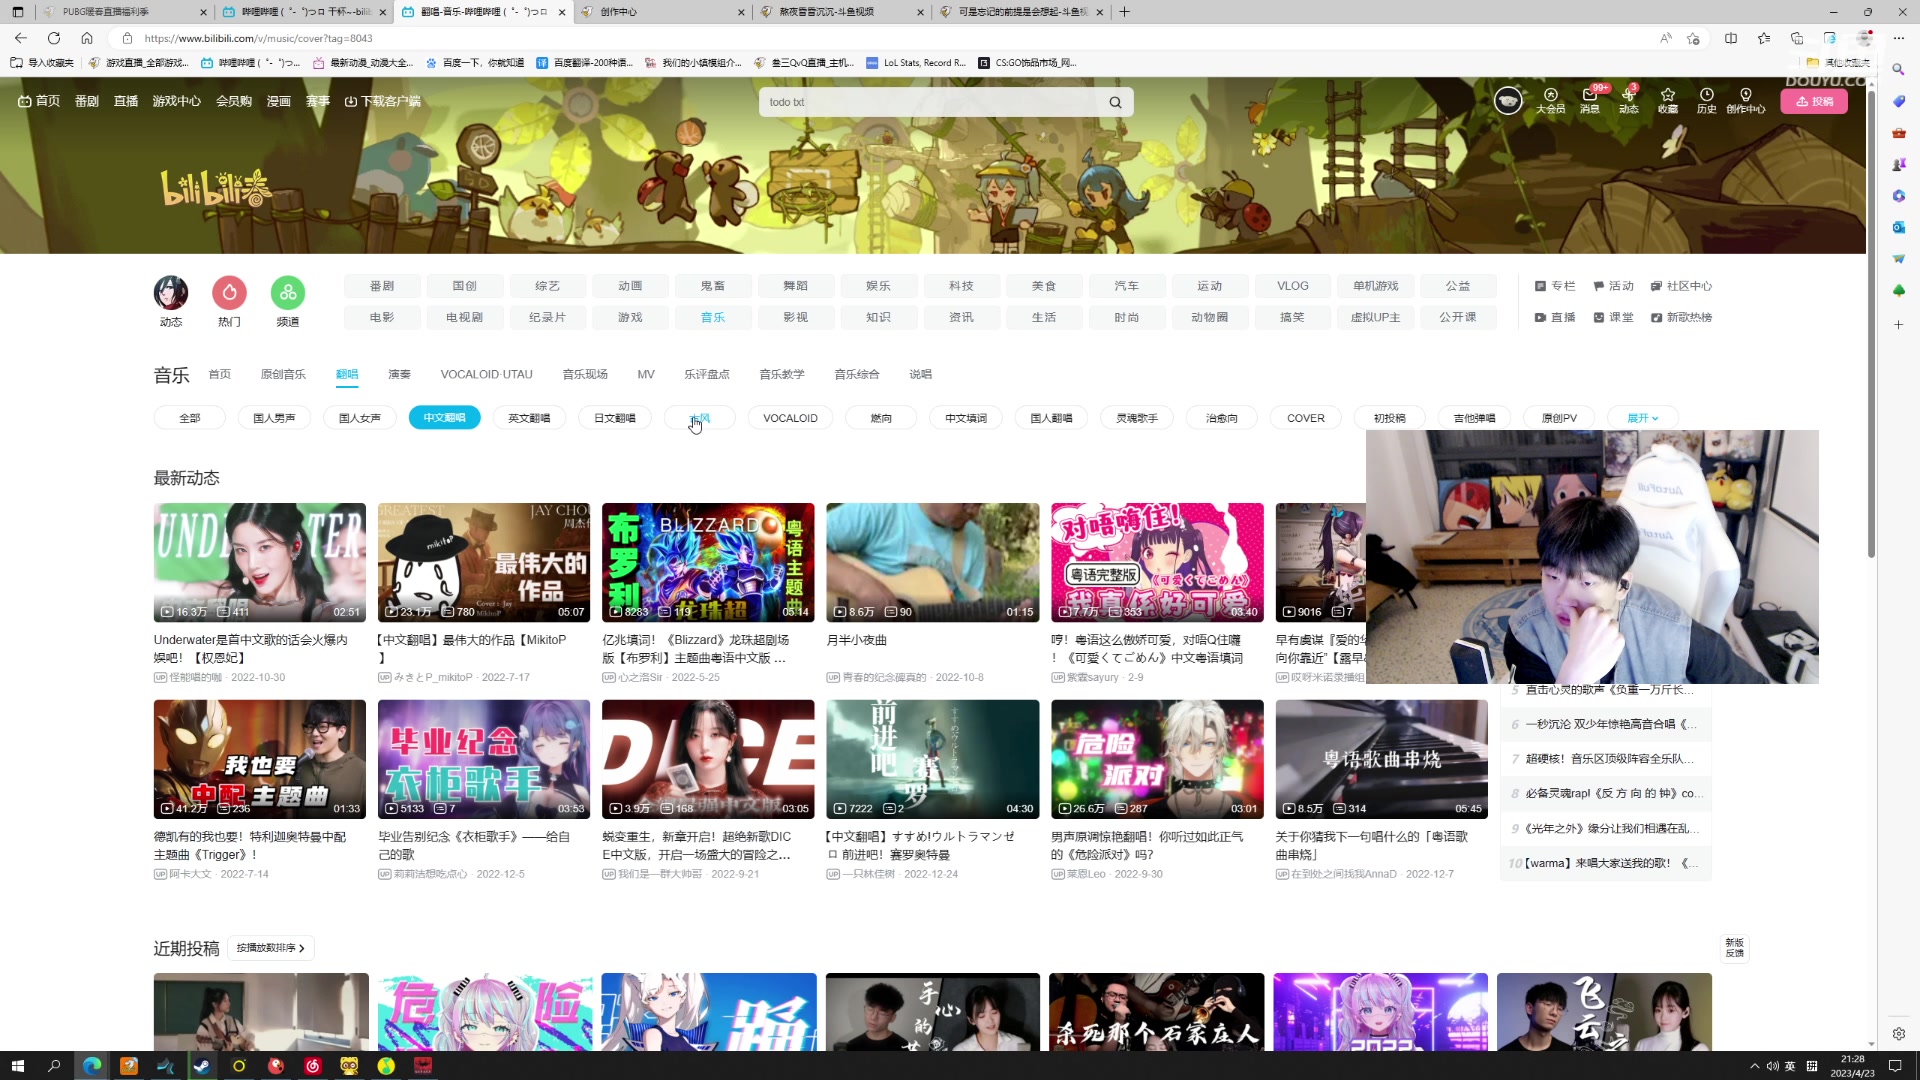Click the search magnifier icon

click(1115, 102)
